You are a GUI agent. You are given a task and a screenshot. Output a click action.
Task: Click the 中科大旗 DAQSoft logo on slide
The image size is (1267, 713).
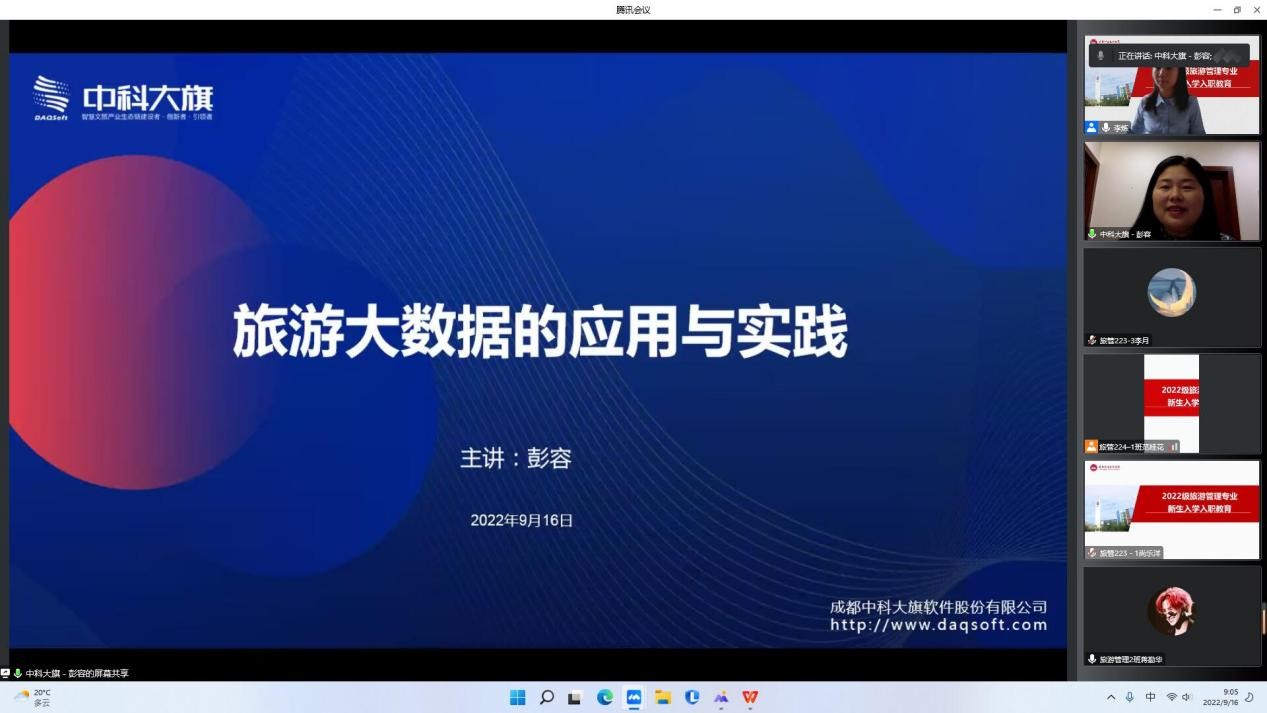(123, 100)
